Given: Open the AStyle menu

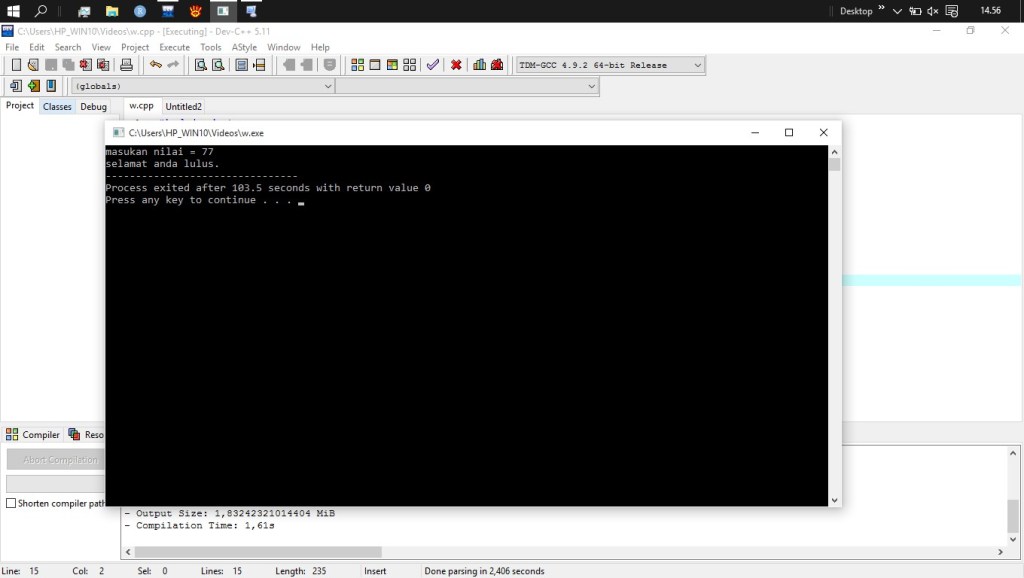Looking at the screenshot, I should [x=244, y=47].
